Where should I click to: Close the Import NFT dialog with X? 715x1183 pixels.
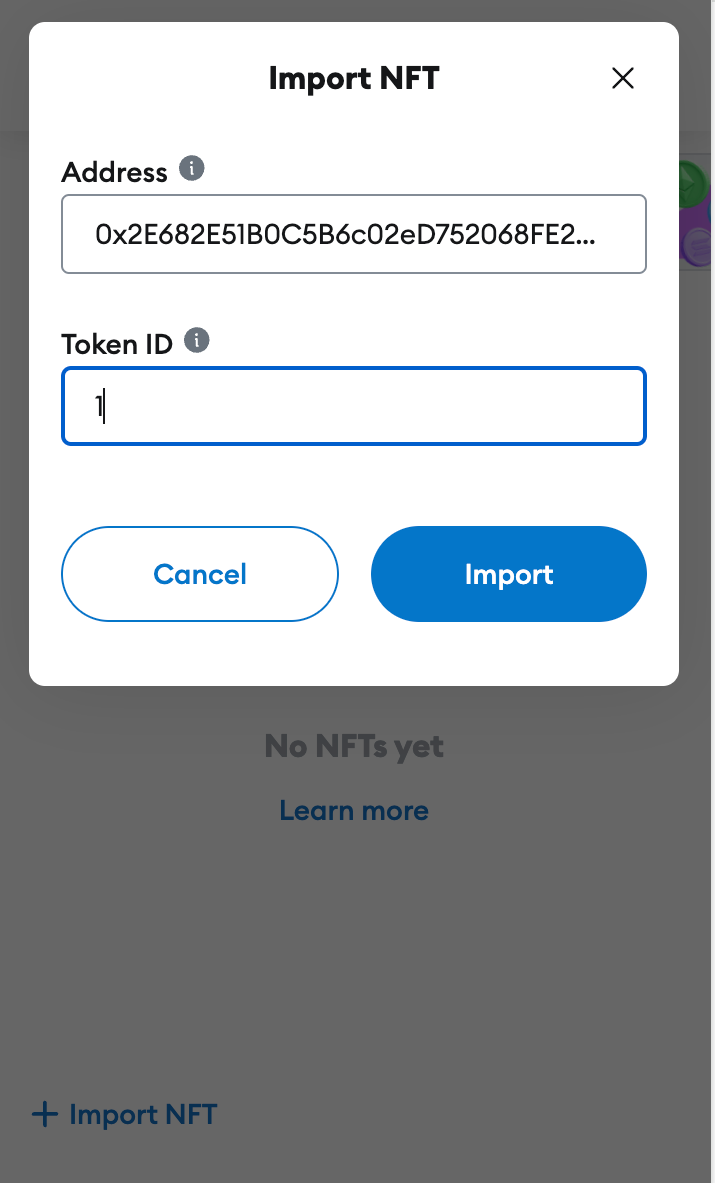623,79
